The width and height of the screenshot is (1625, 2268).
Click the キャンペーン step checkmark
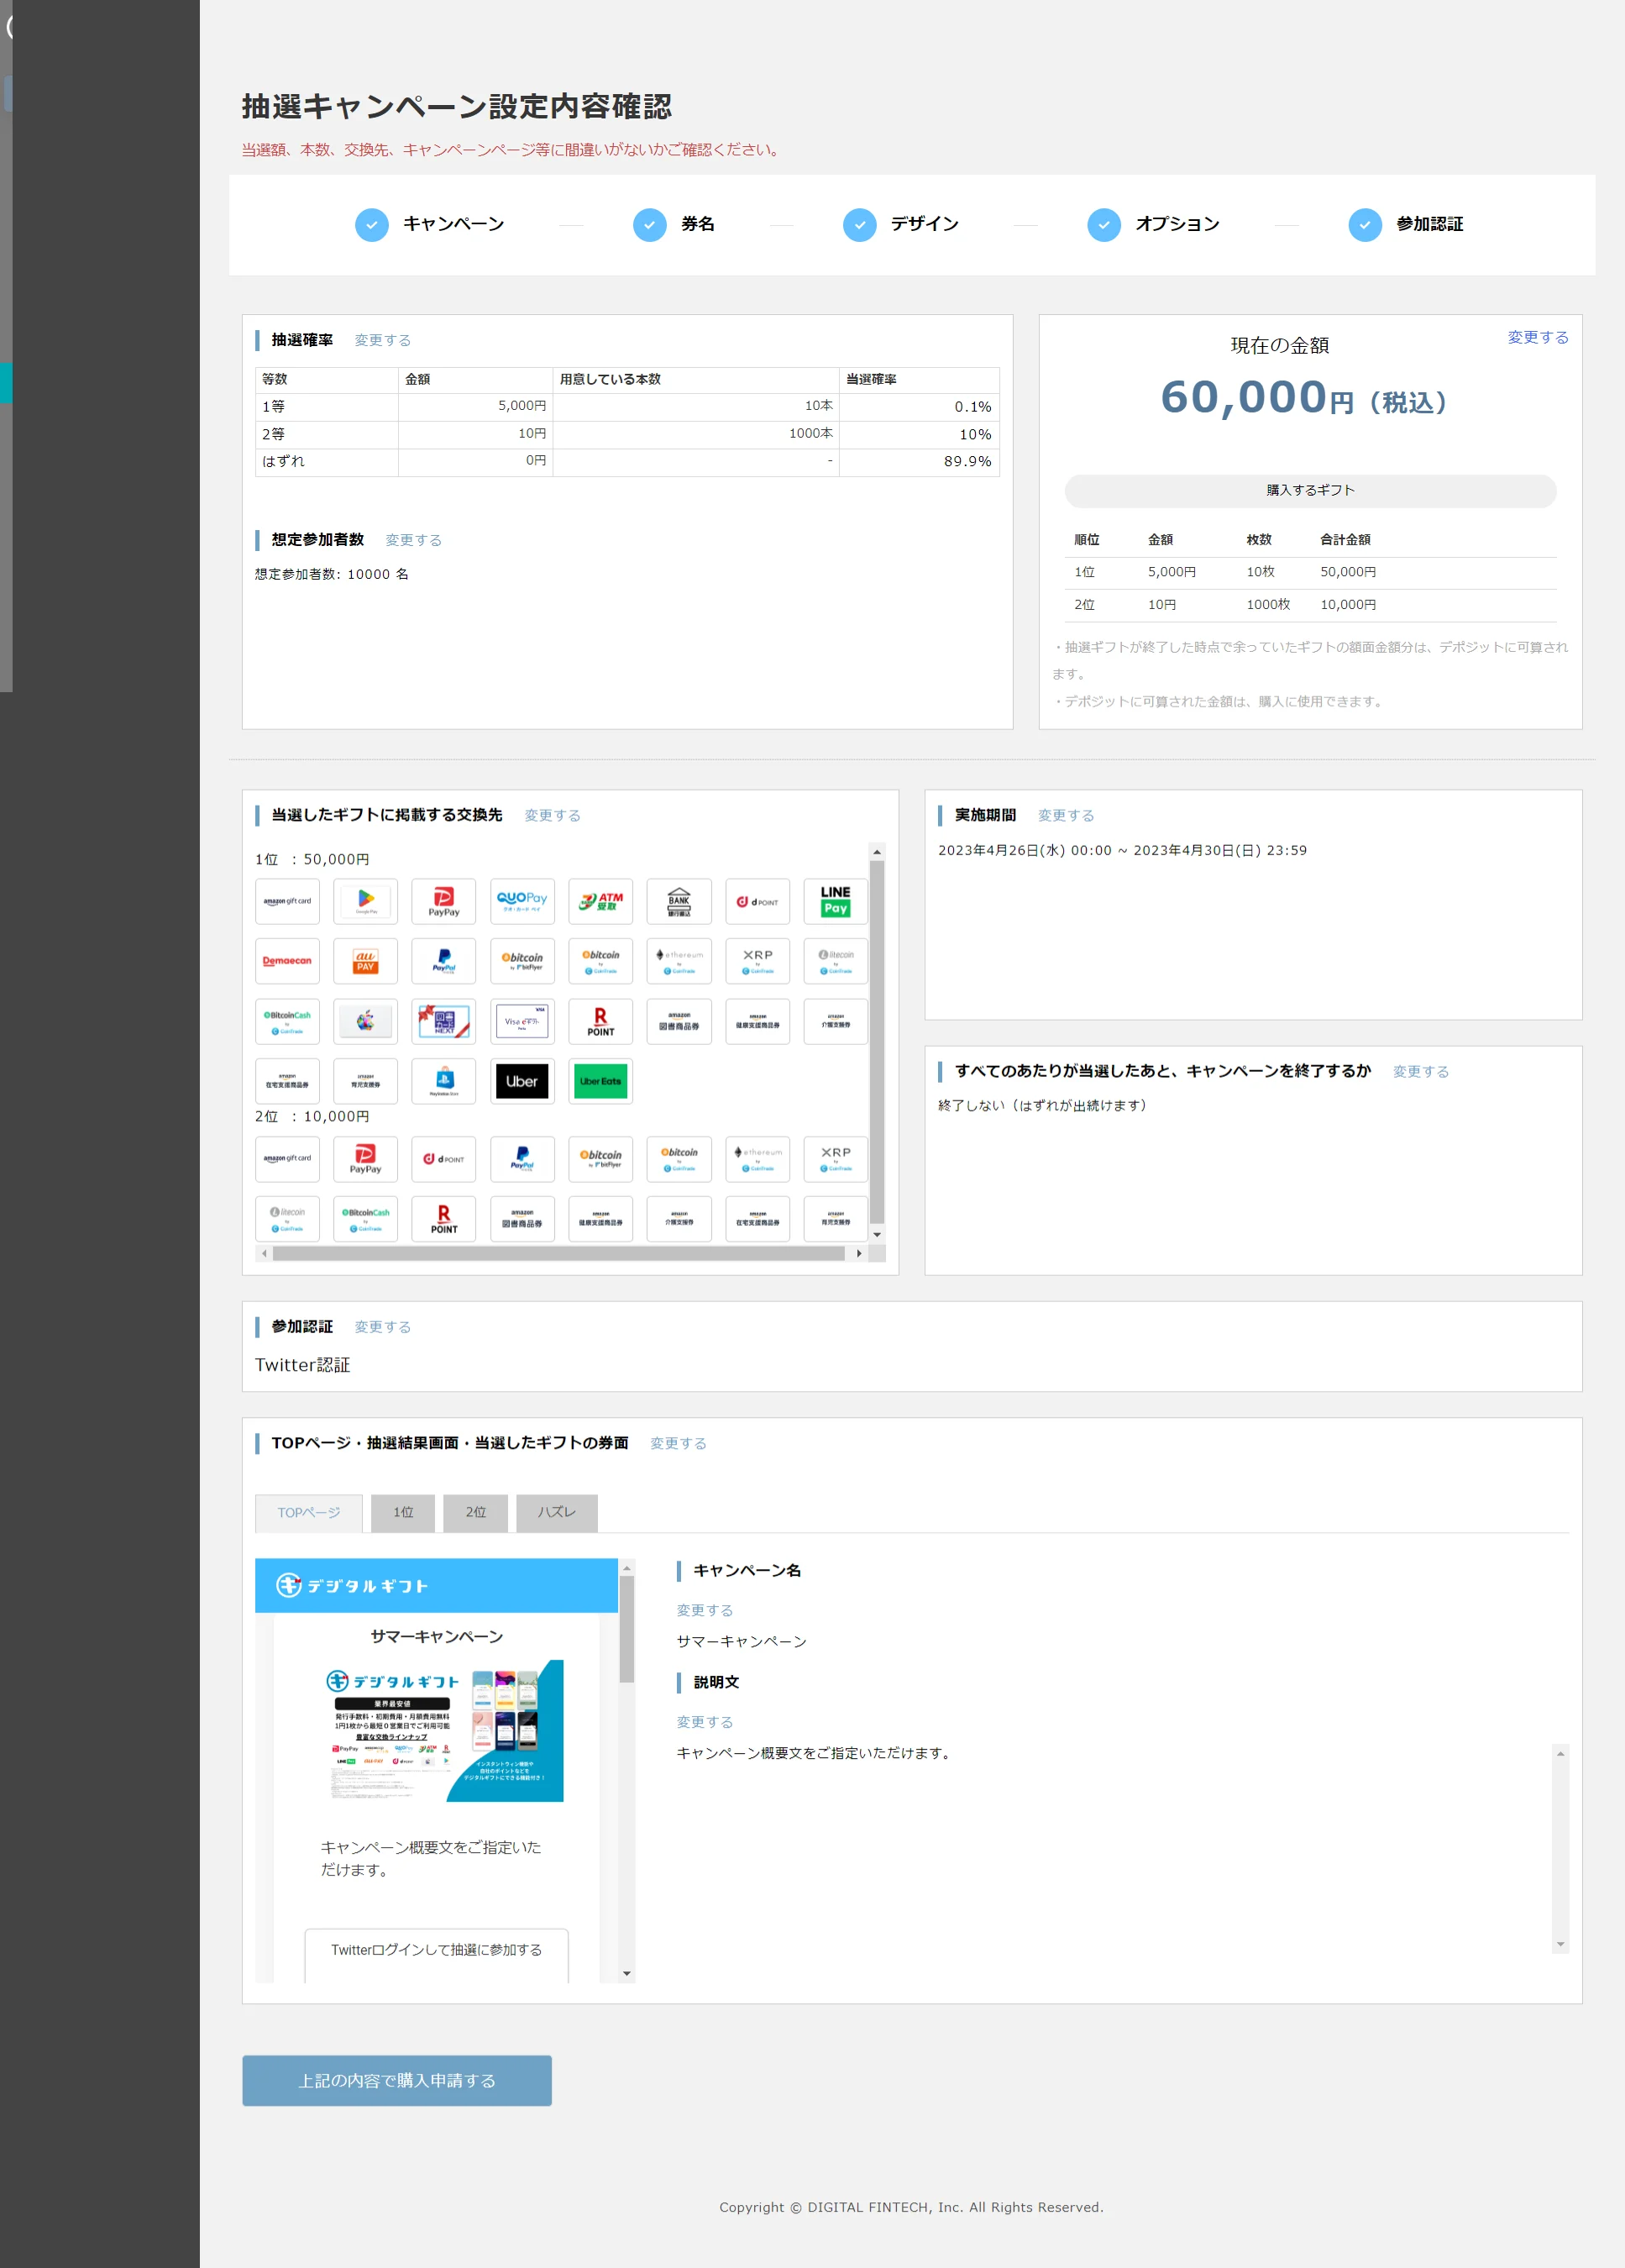coord(372,225)
